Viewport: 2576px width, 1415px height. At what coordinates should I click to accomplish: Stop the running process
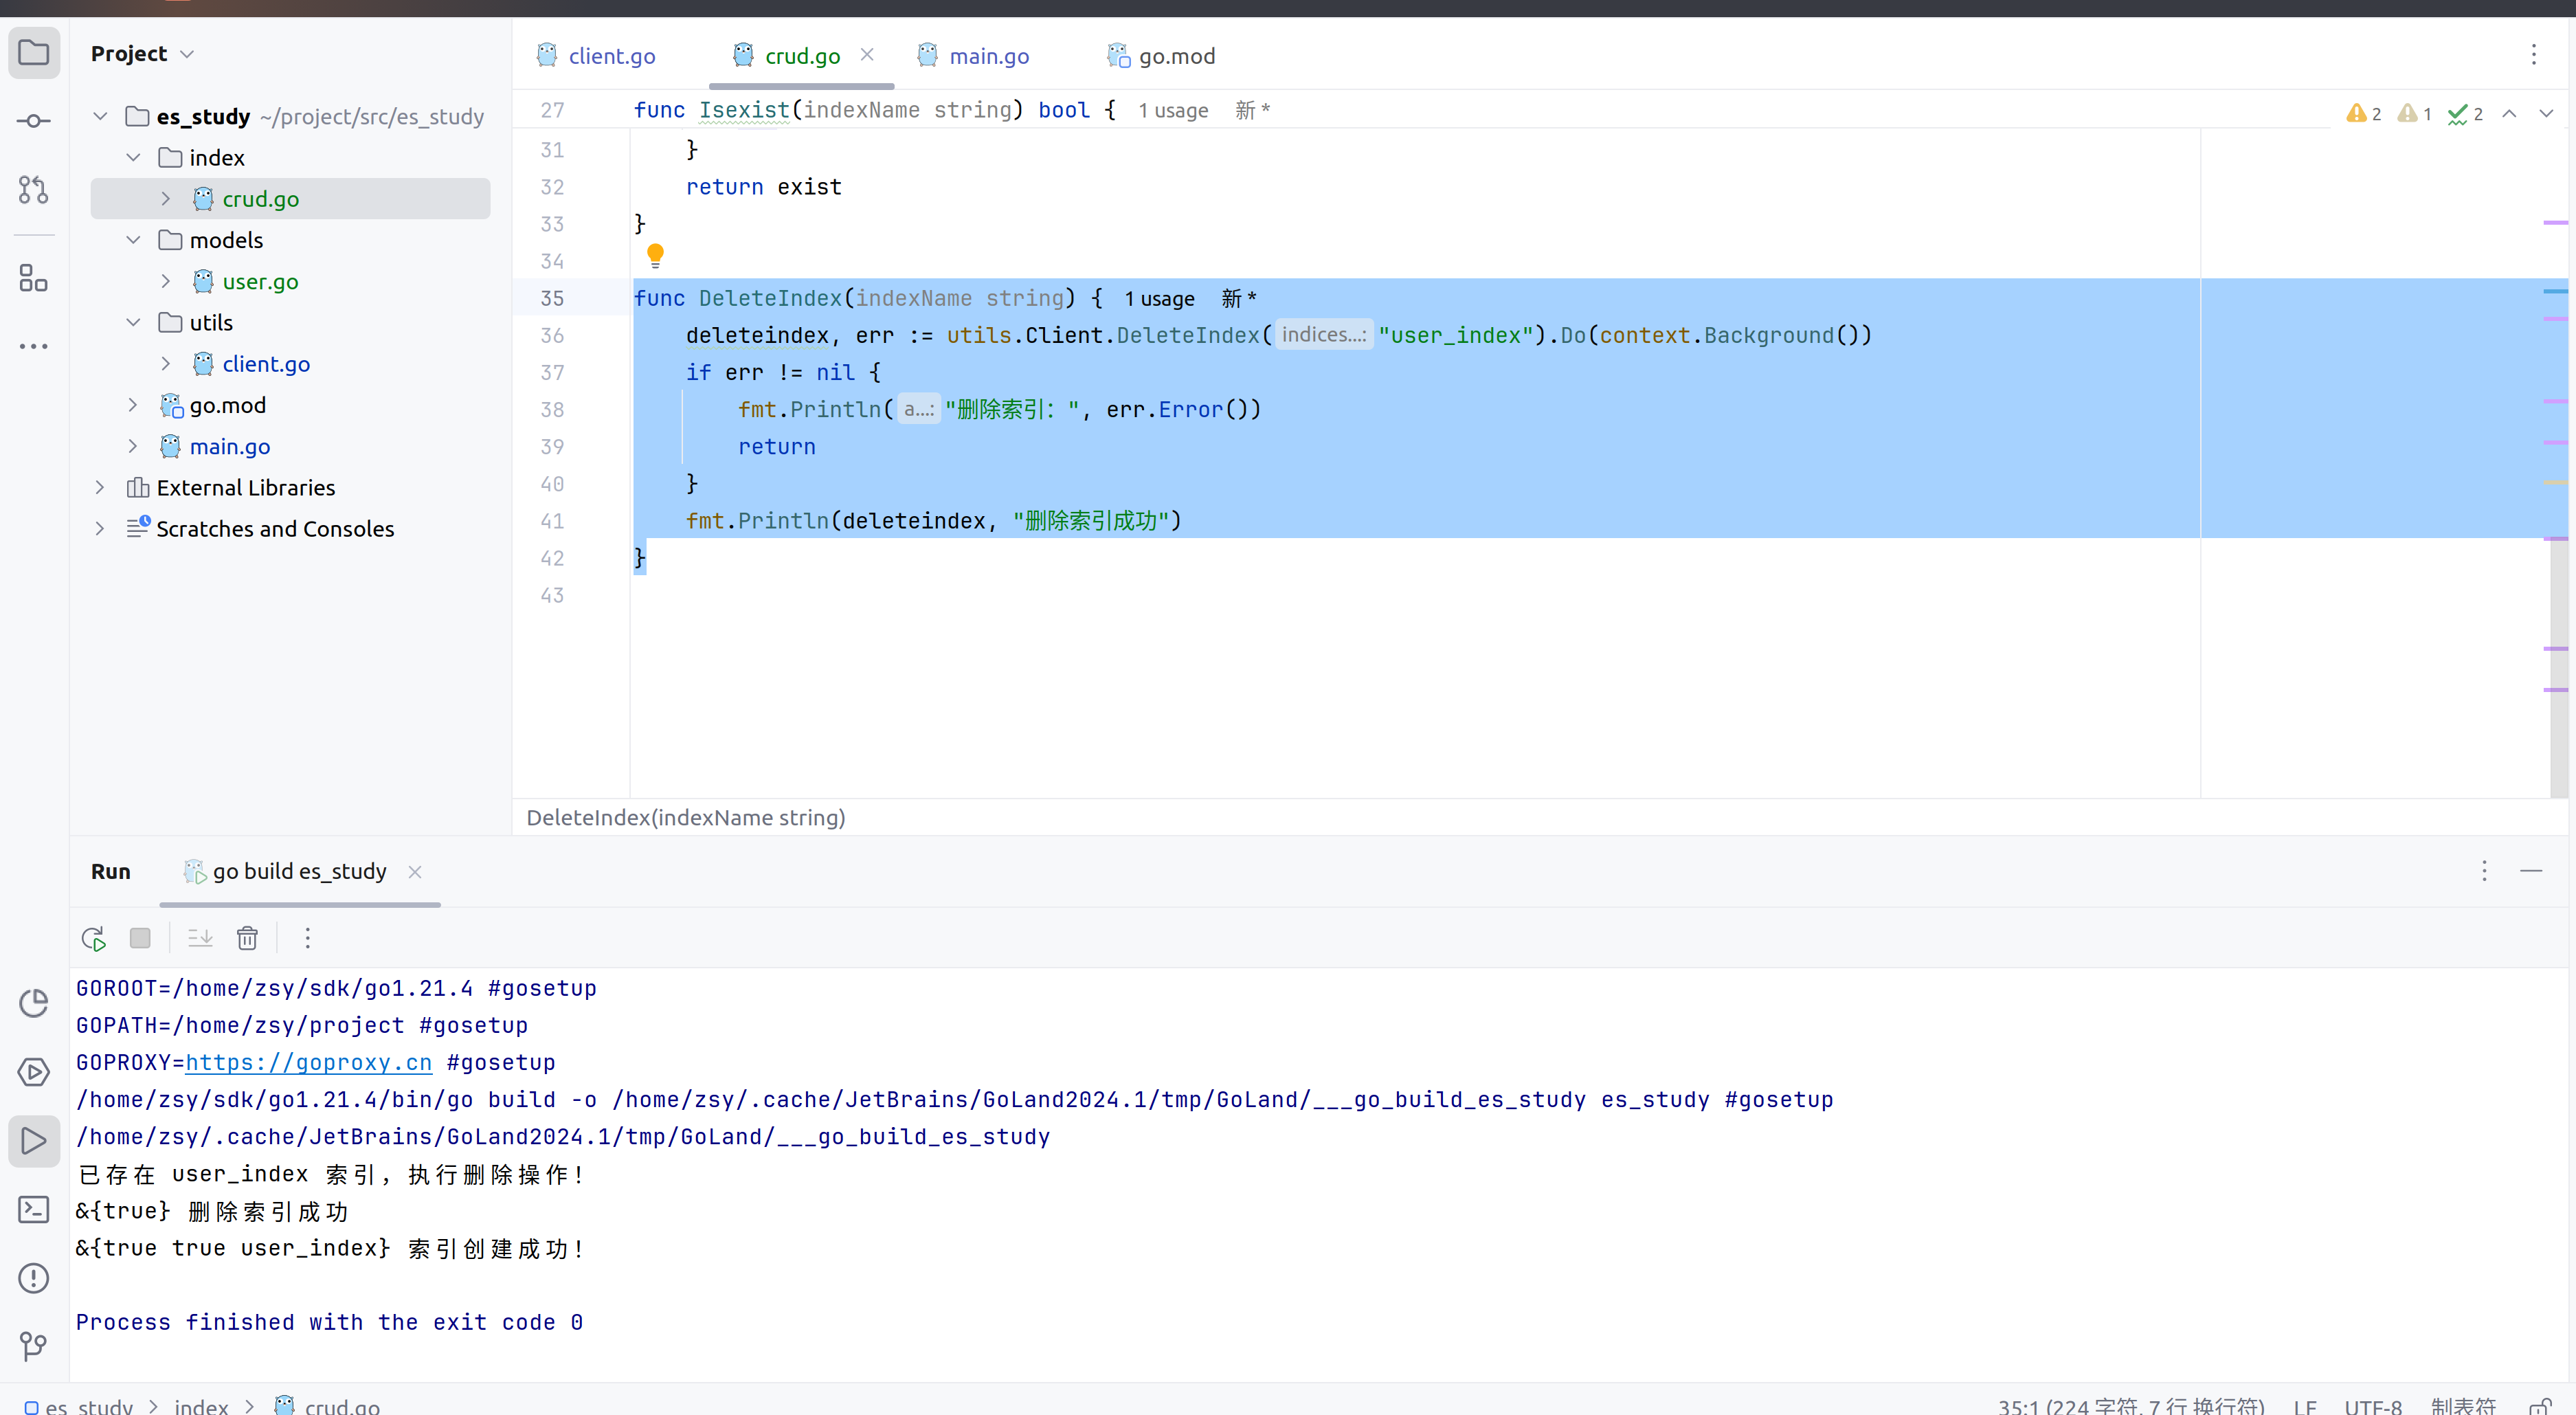[x=140, y=938]
